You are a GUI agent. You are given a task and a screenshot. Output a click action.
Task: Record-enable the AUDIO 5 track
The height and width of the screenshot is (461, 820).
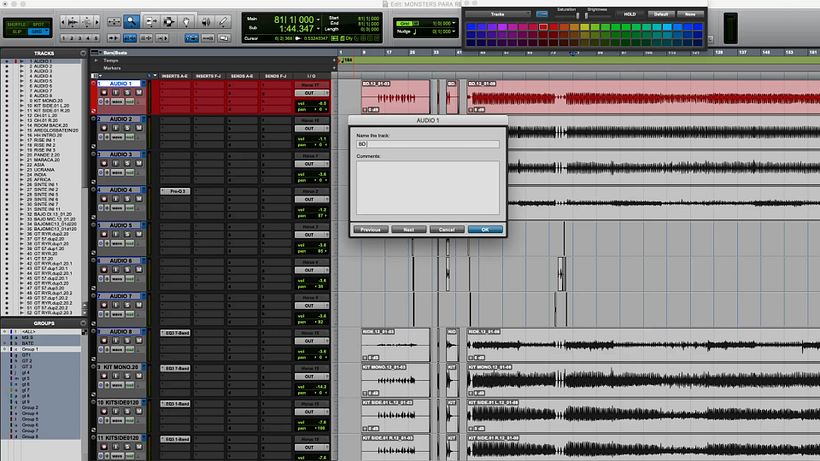[x=104, y=235]
